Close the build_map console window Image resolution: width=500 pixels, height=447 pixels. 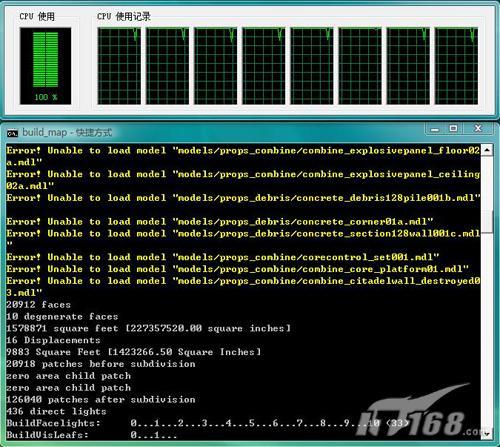[x=478, y=128]
